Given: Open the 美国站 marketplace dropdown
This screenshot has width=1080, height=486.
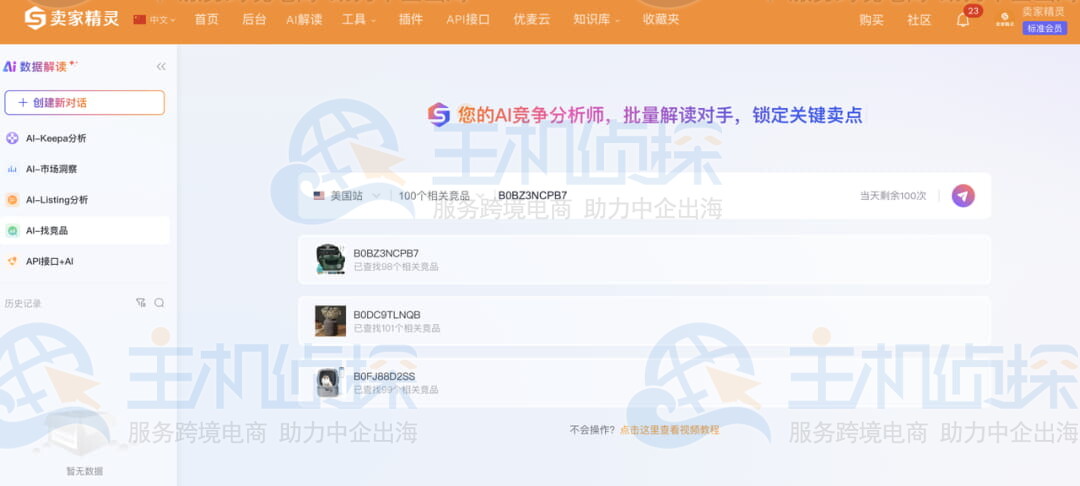Looking at the screenshot, I should [x=346, y=196].
